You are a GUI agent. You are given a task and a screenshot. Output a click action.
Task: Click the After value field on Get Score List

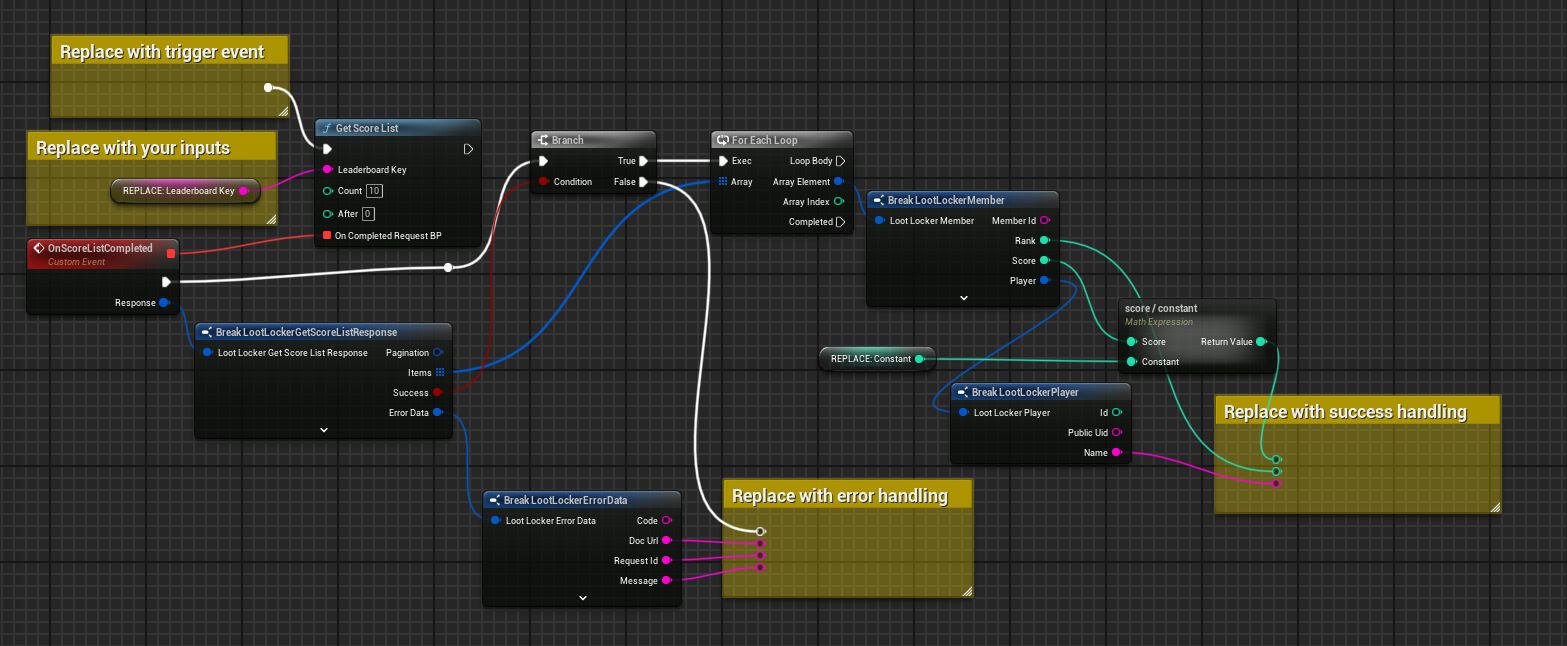click(368, 214)
